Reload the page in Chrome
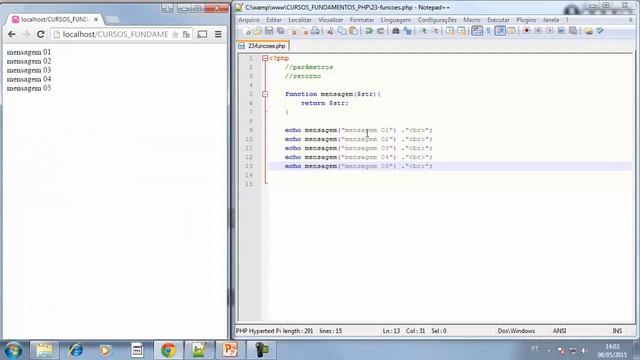This screenshot has width=640, height=360. click(x=40, y=35)
